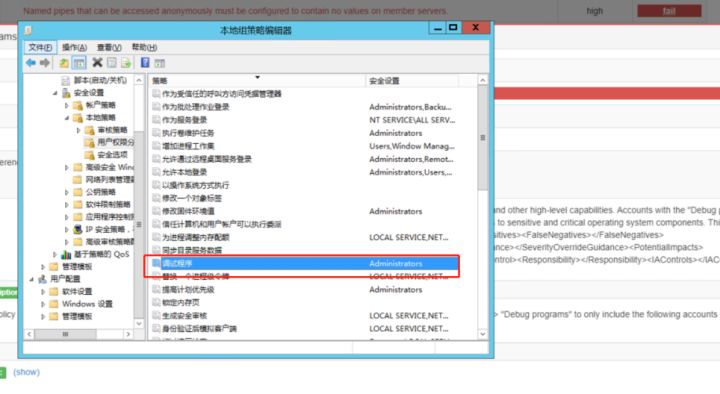The width and height of the screenshot is (720, 394).
Task: Expand the 公钥策略 tree node
Action: point(67,192)
